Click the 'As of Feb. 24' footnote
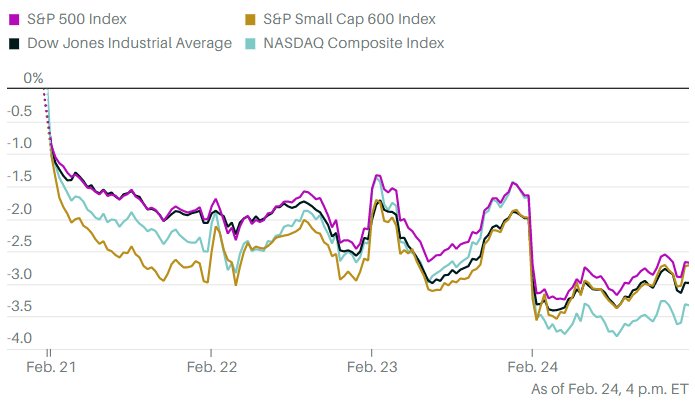This screenshot has width=695, height=401. [611, 387]
